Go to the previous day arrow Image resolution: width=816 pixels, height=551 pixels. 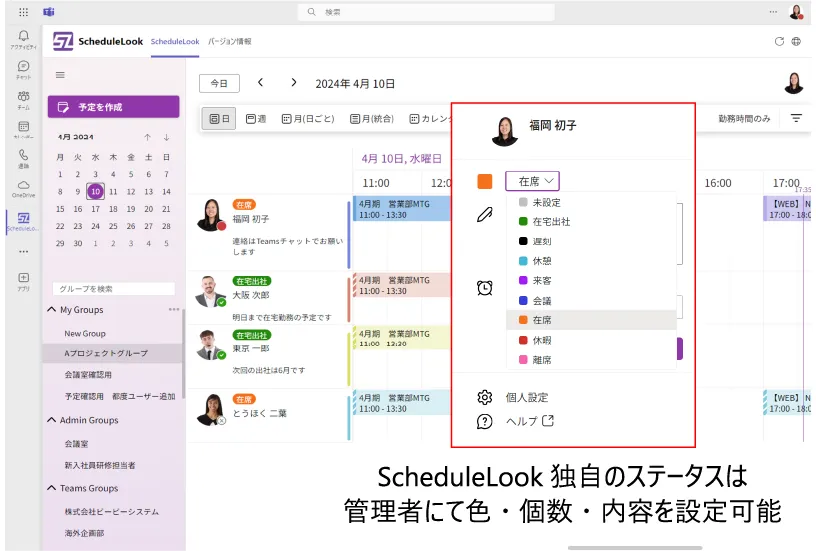pos(260,83)
